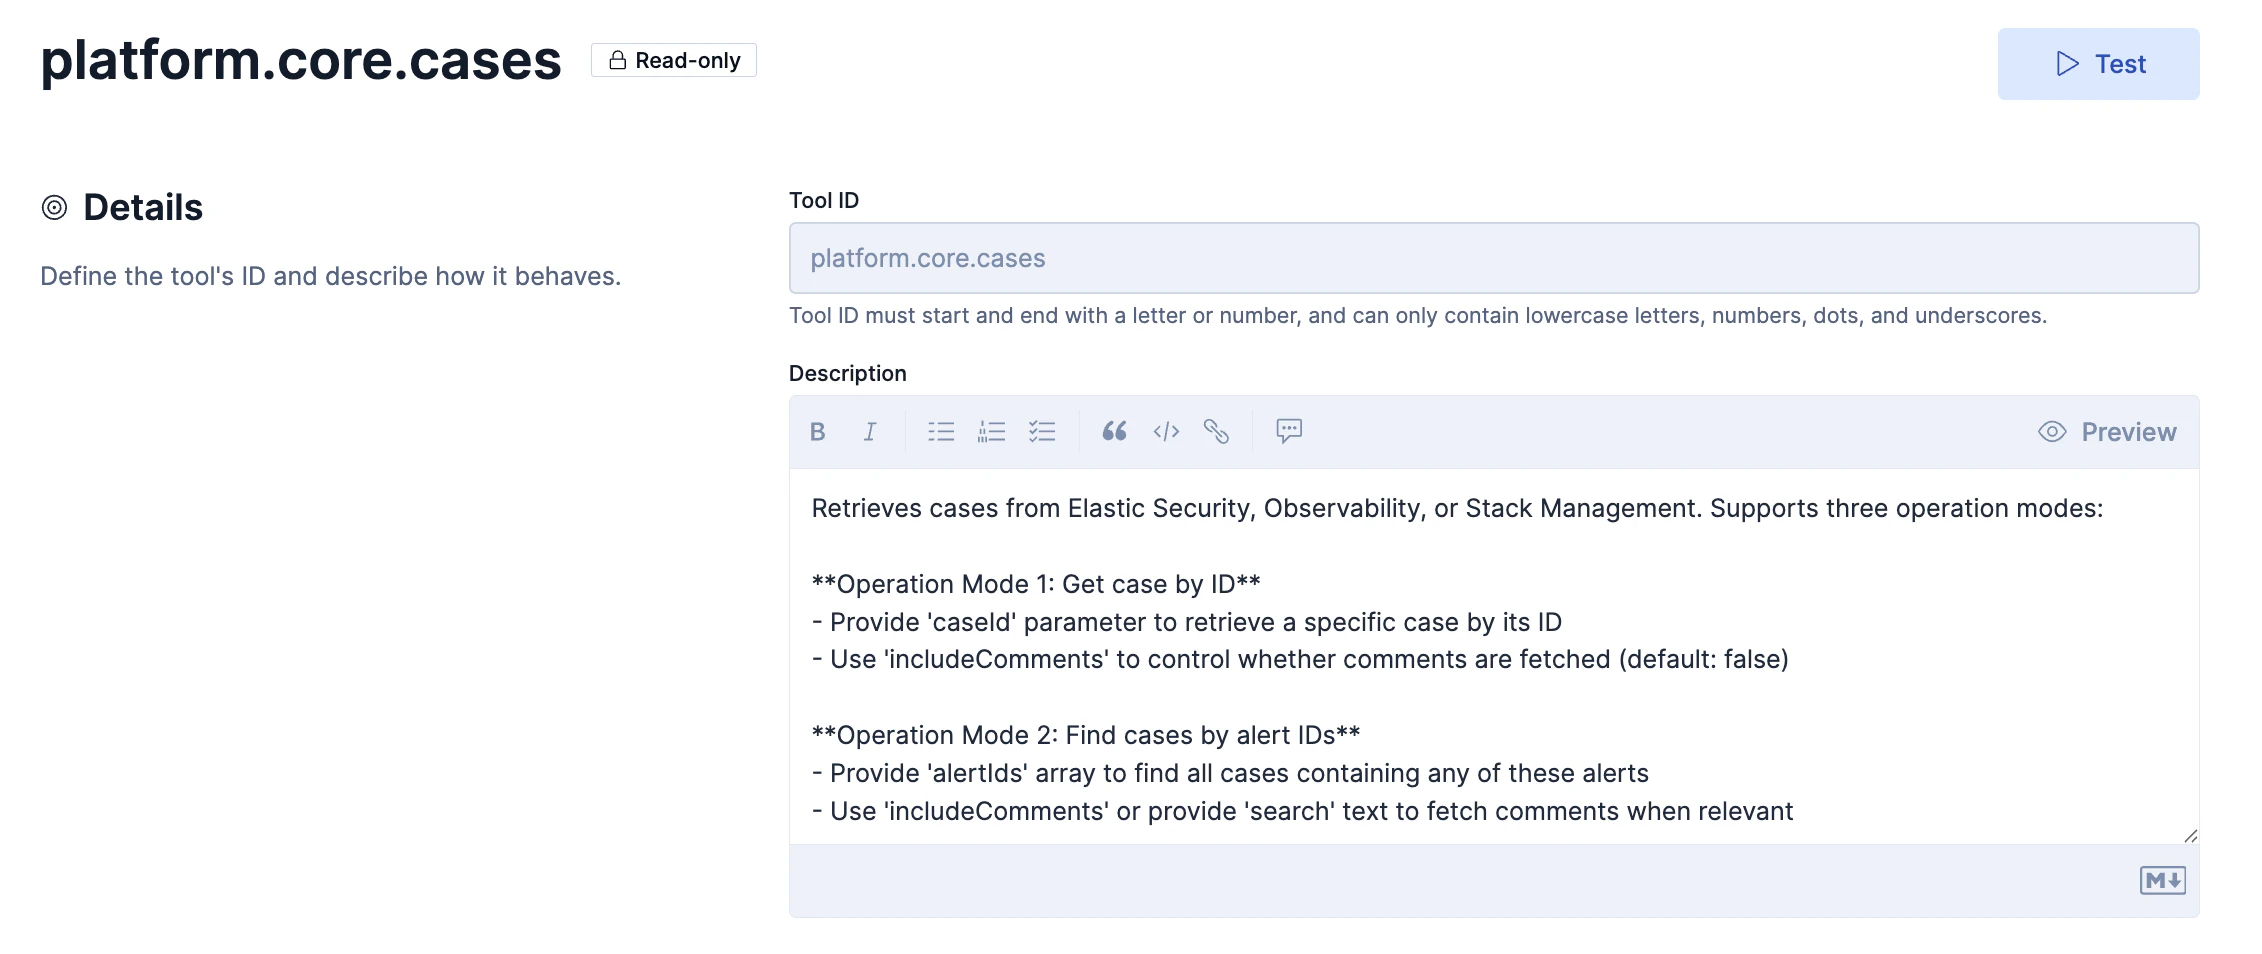Click the description textarea resize handle

point(2190,835)
